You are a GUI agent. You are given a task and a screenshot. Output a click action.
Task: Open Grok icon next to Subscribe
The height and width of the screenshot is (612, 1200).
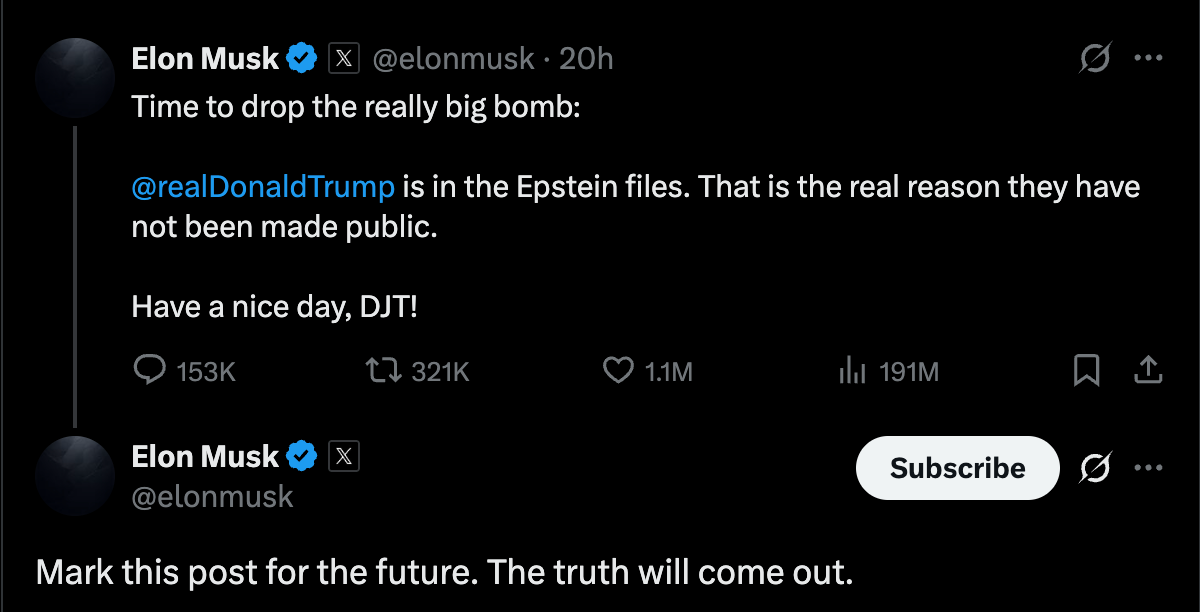[1095, 467]
